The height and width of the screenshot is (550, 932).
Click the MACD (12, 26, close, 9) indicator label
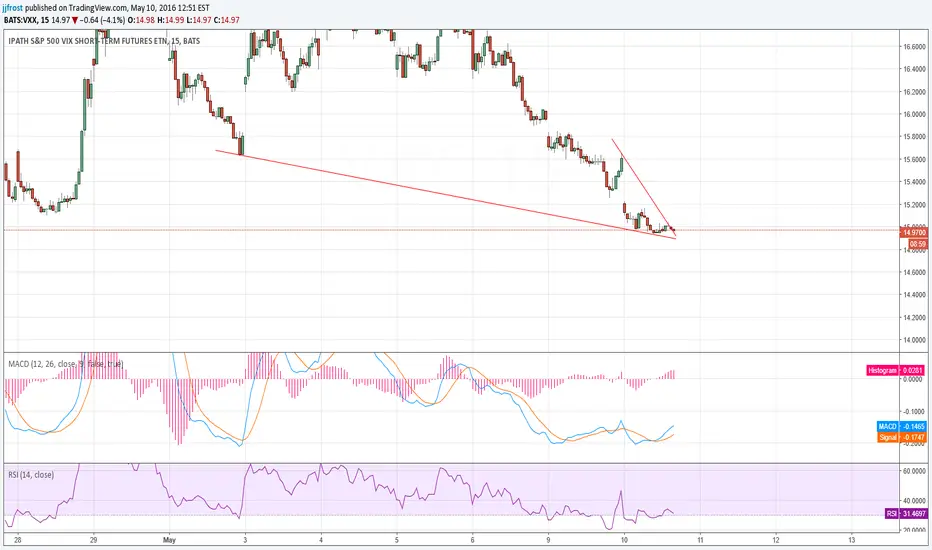(x=65, y=364)
